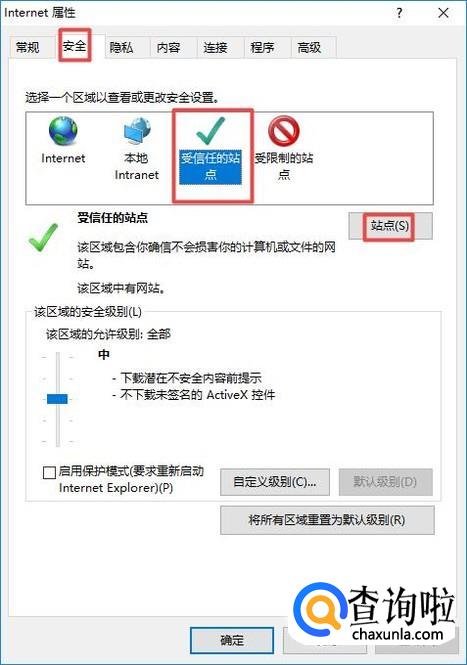Switch to the 高级 tab
The image size is (467, 665).
pyautogui.click(x=309, y=47)
